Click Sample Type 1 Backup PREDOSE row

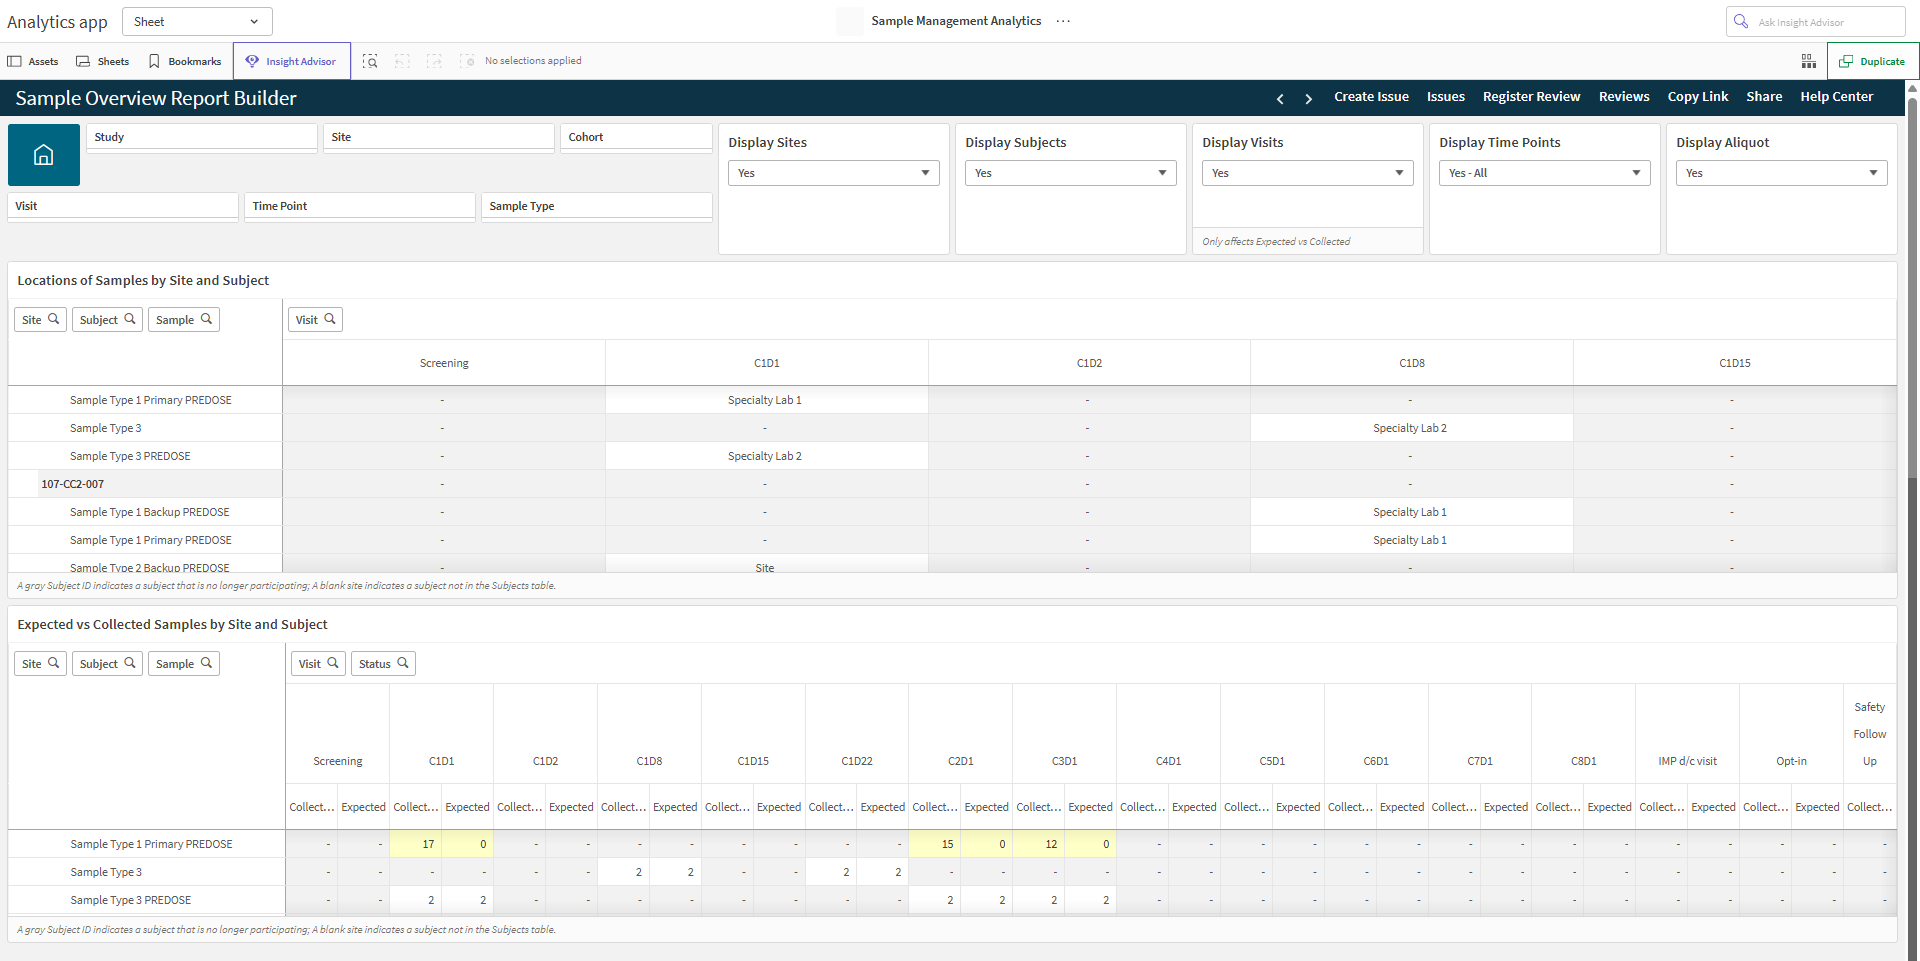point(145,512)
